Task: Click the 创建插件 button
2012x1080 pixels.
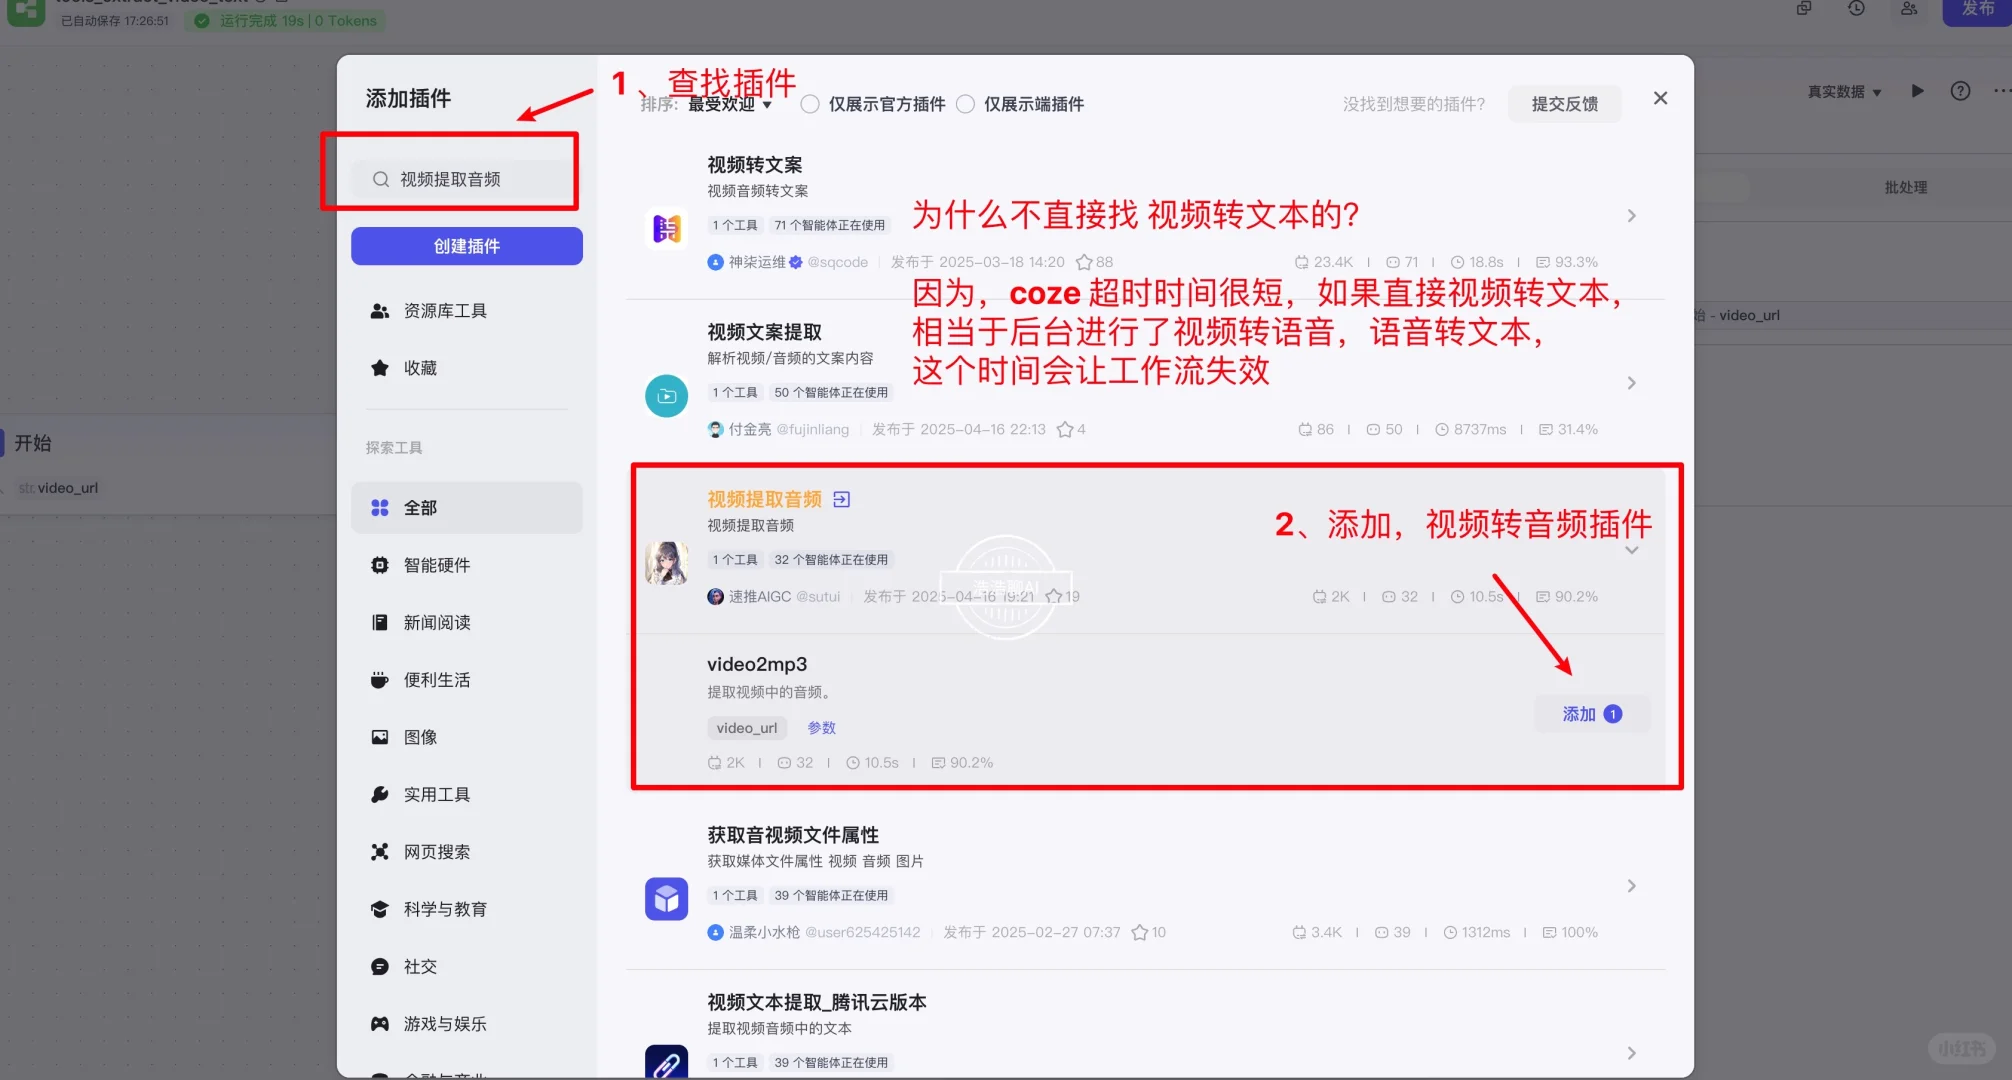Action: (x=466, y=245)
